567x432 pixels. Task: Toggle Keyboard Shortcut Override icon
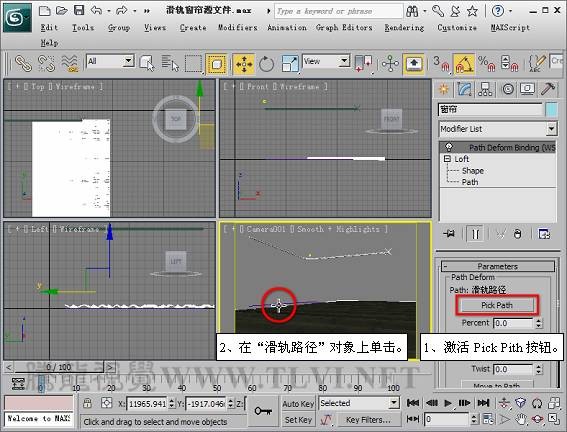(x=414, y=64)
